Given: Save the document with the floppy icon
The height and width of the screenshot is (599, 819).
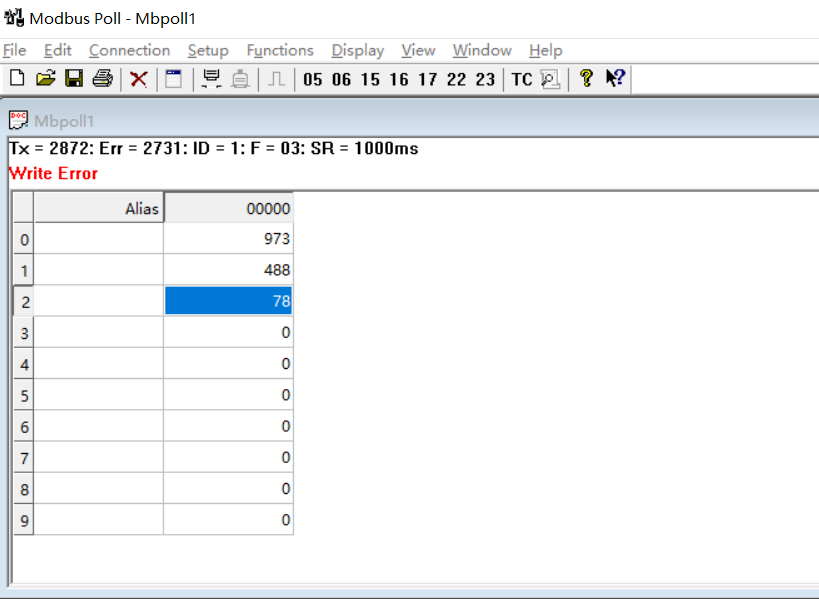Looking at the screenshot, I should [74, 79].
